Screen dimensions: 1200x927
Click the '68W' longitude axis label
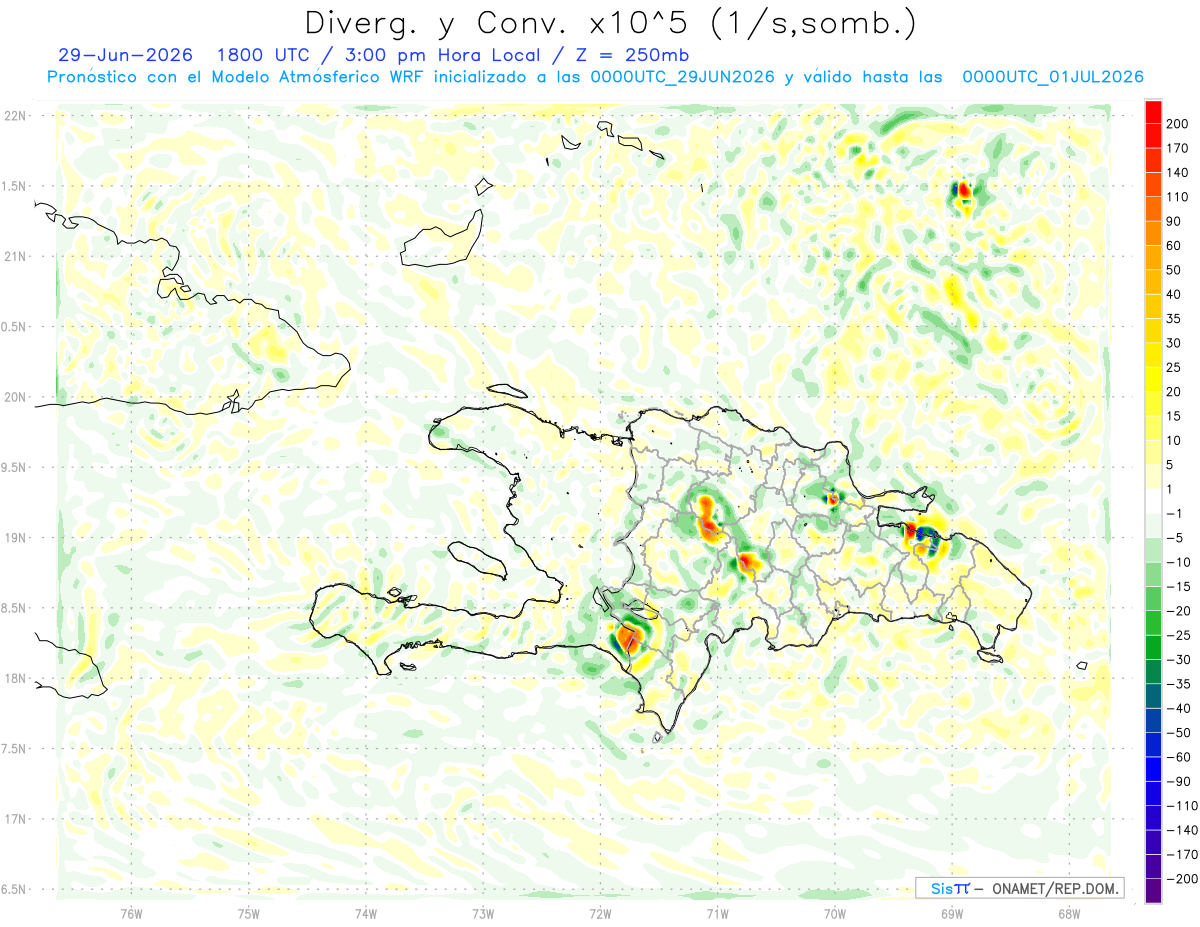[1069, 913]
